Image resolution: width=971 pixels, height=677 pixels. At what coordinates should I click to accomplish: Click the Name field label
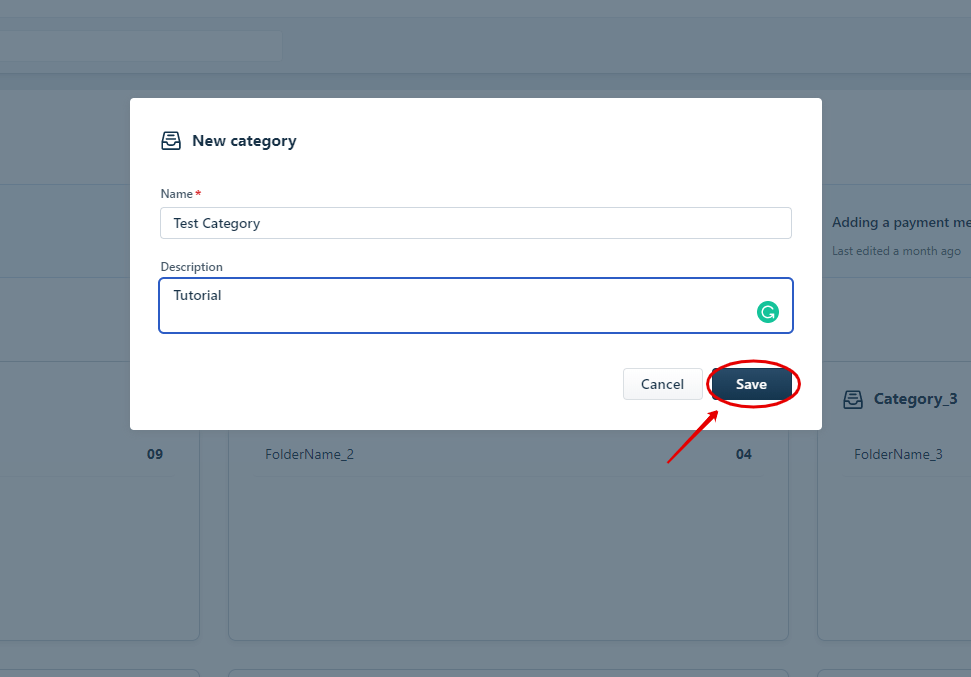coord(176,194)
